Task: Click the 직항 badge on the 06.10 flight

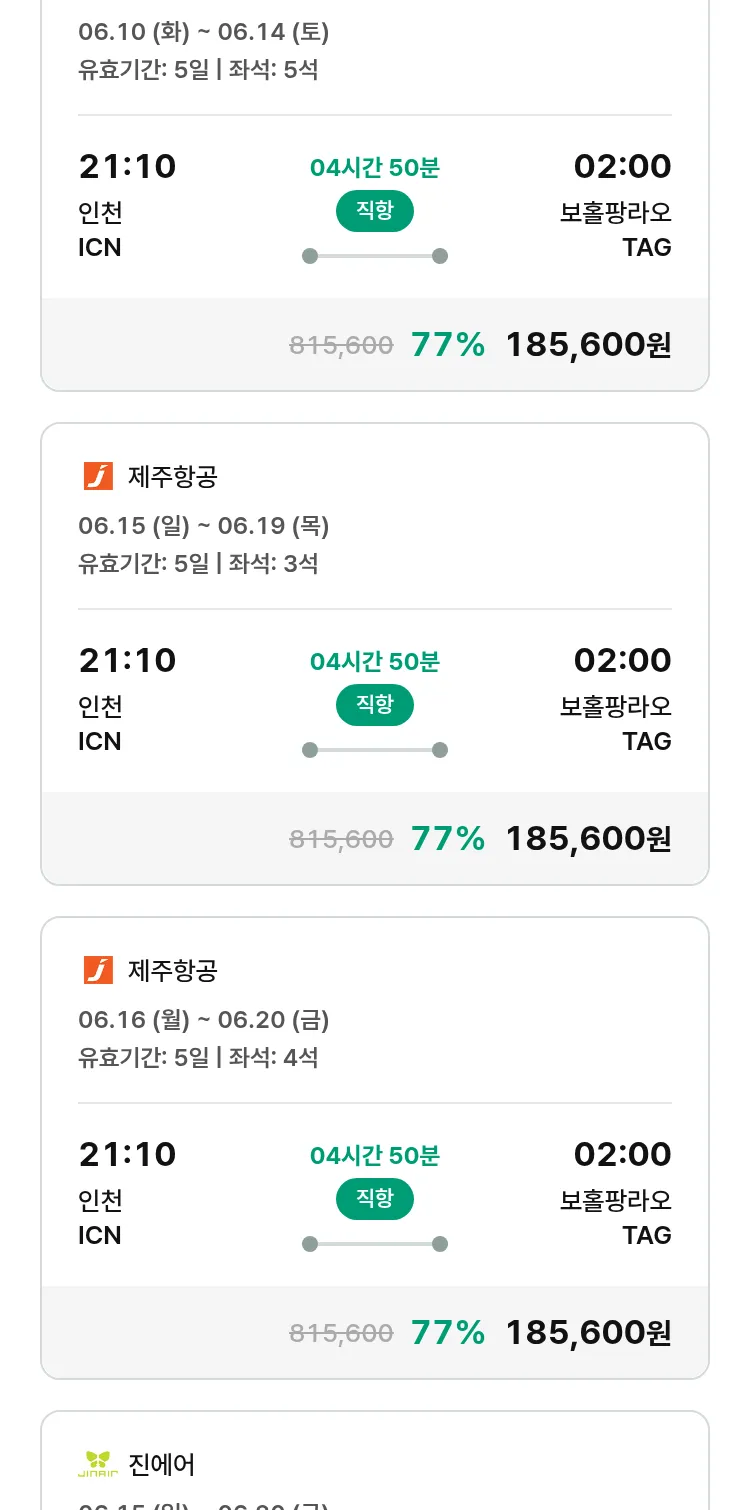Action: click(x=375, y=210)
